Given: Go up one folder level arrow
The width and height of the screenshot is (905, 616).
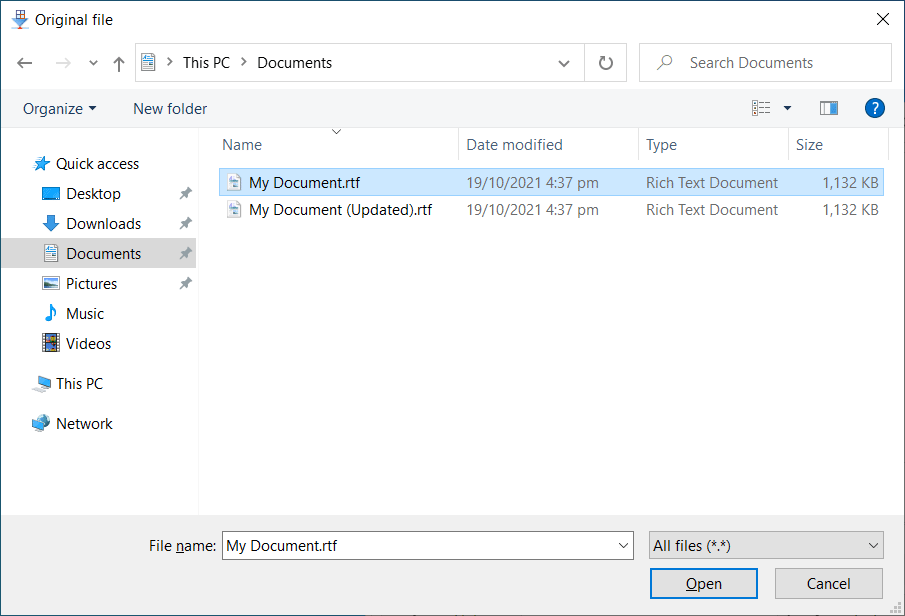Looking at the screenshot, I should (x=119, y=64).
